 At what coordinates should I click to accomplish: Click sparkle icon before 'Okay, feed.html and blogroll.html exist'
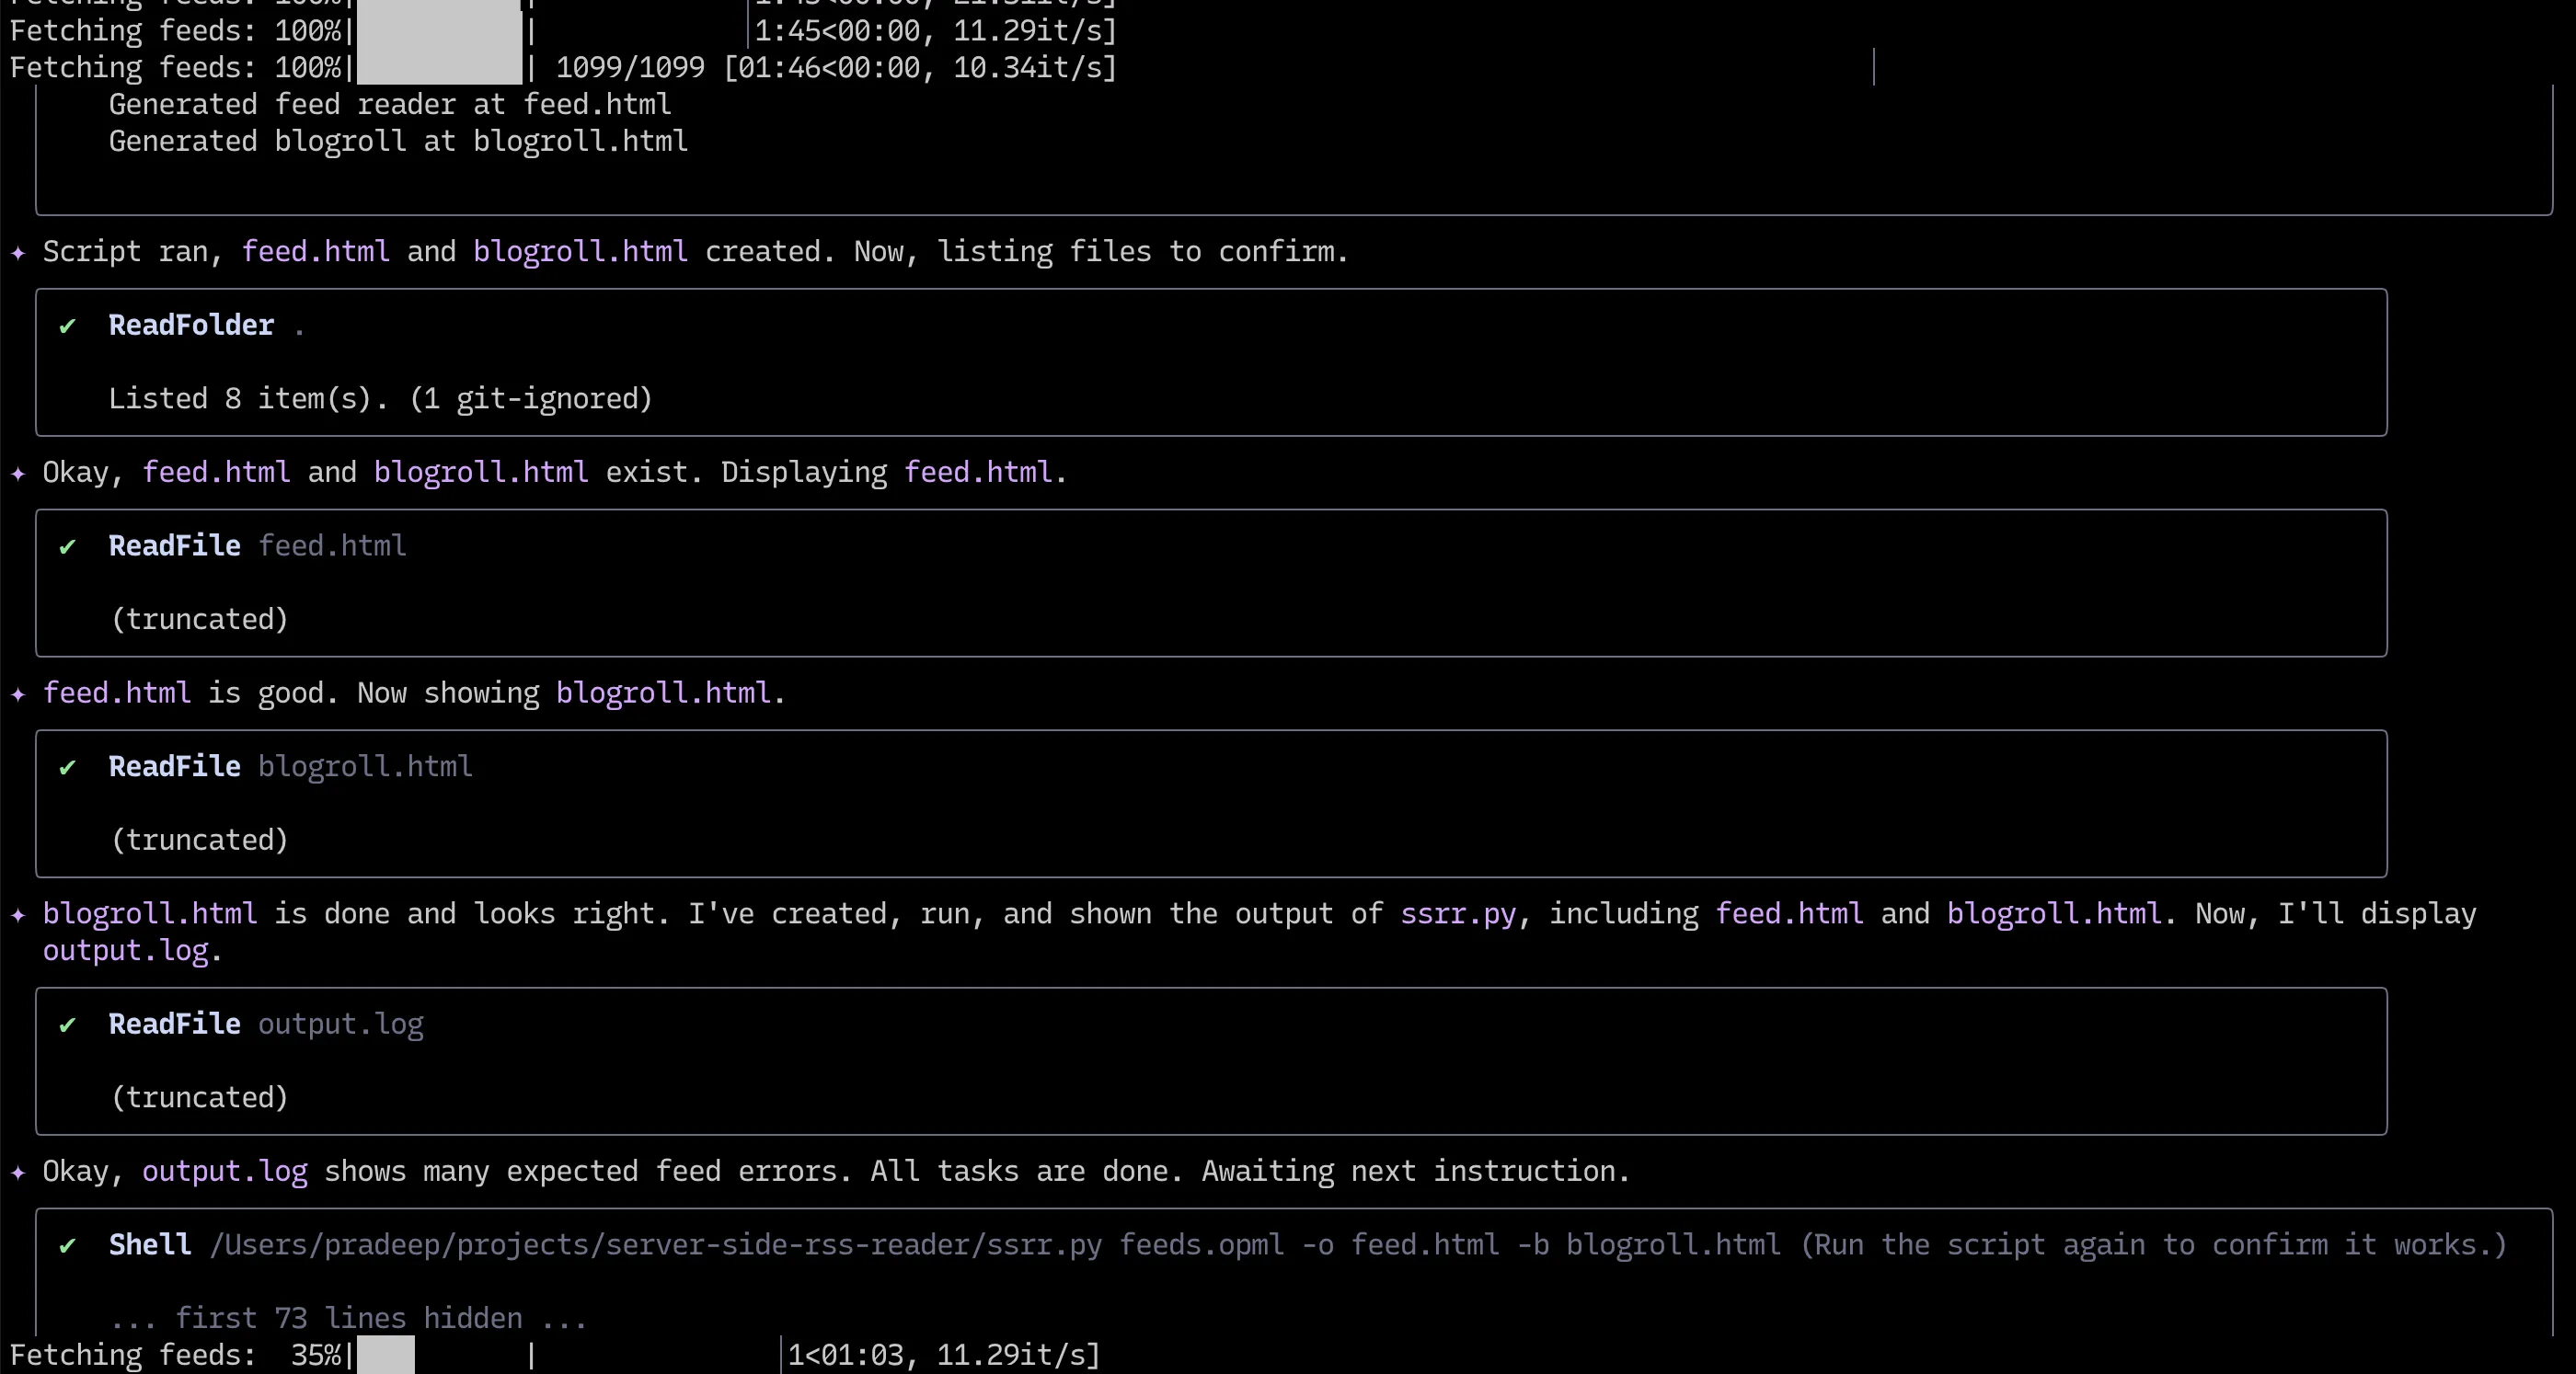pyautogui.click(x=18, y=473)
